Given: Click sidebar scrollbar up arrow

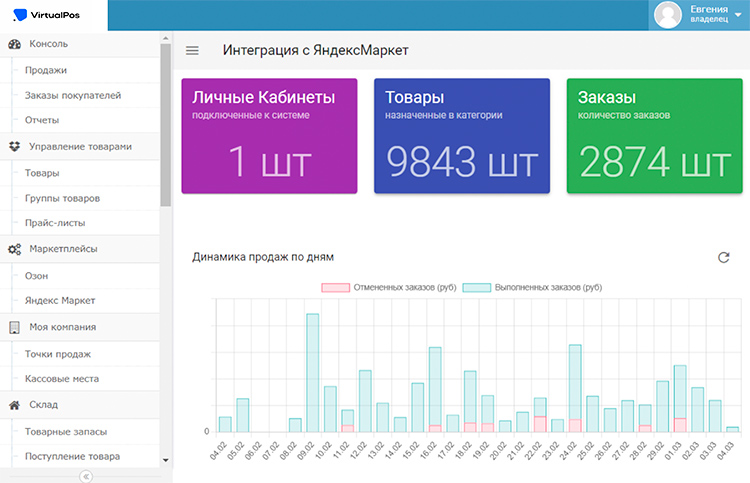Looking at the screenshot, I should pyautogui.click(x=165, y=38).
